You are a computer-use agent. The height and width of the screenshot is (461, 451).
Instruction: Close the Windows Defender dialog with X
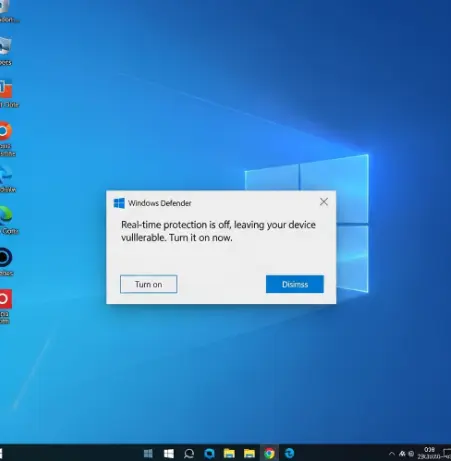tap(324, 202)
